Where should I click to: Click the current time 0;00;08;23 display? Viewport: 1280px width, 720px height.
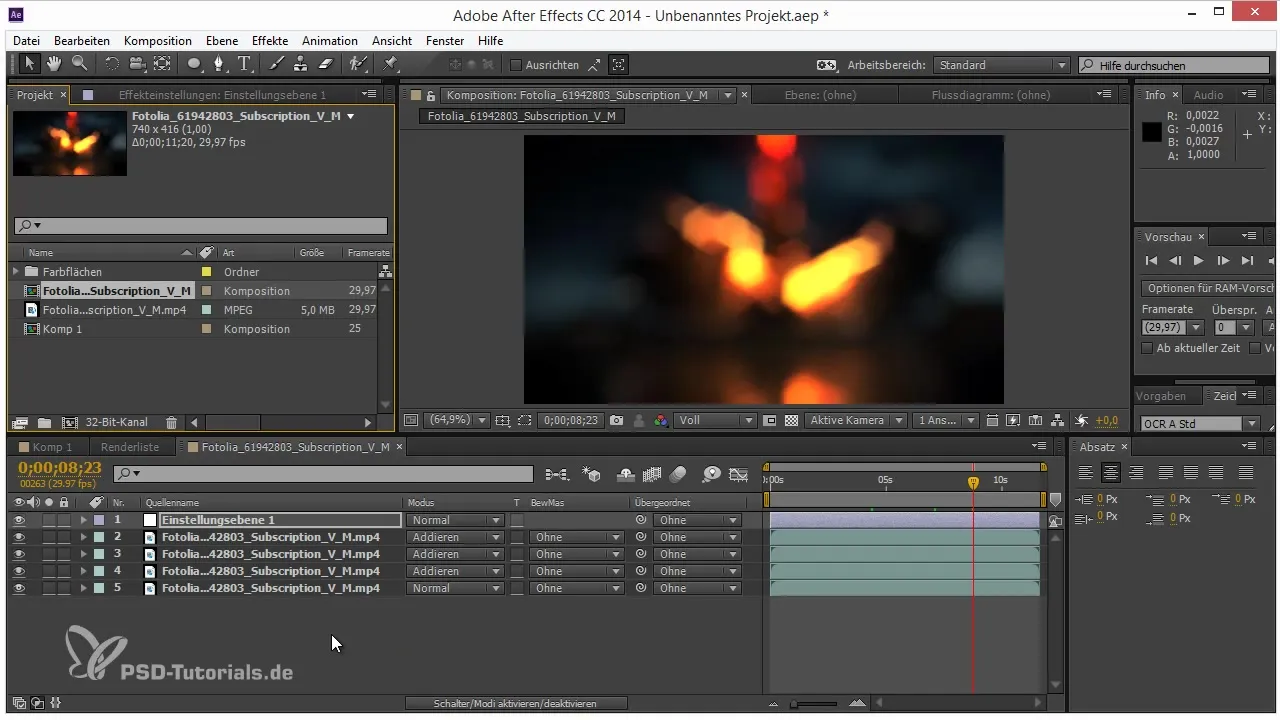coord(60,467)
